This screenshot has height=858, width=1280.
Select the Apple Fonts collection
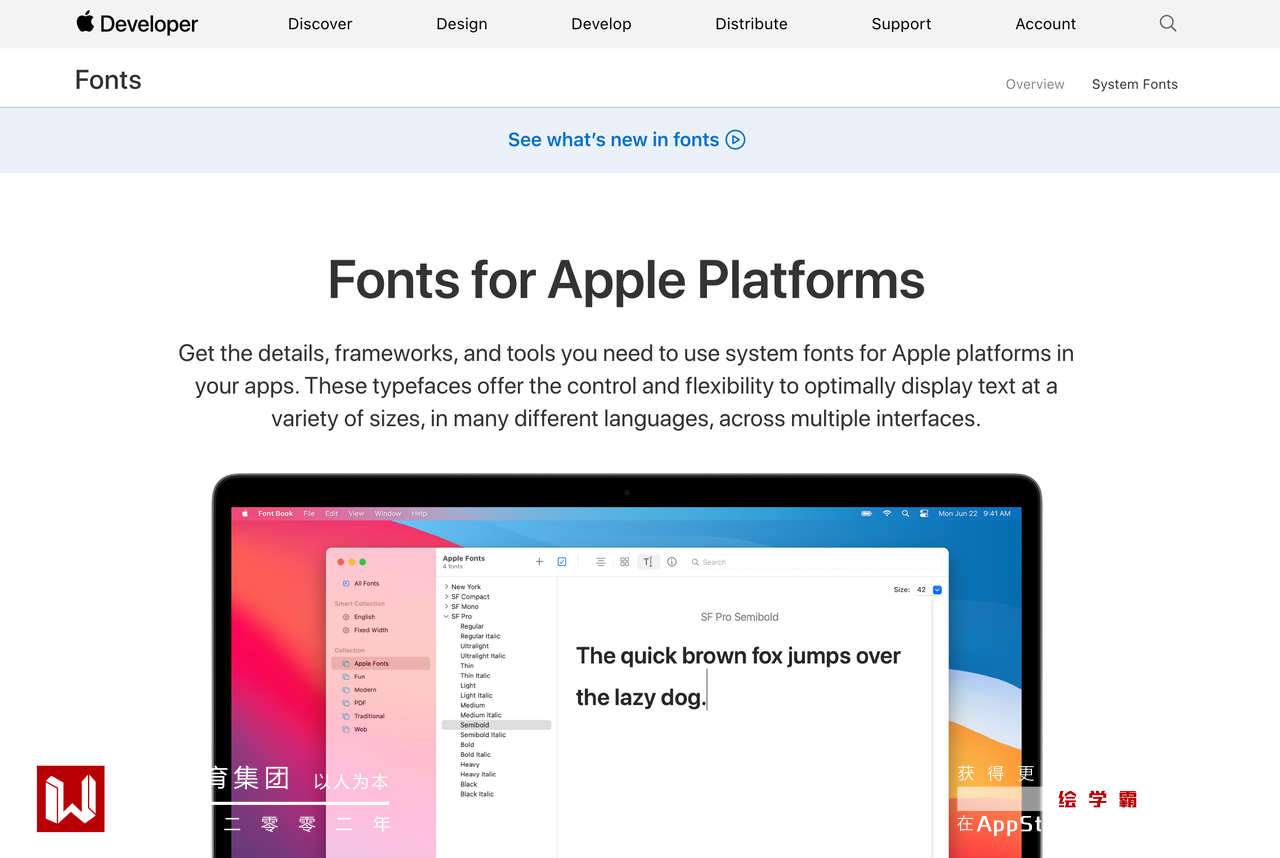(381, 664)
